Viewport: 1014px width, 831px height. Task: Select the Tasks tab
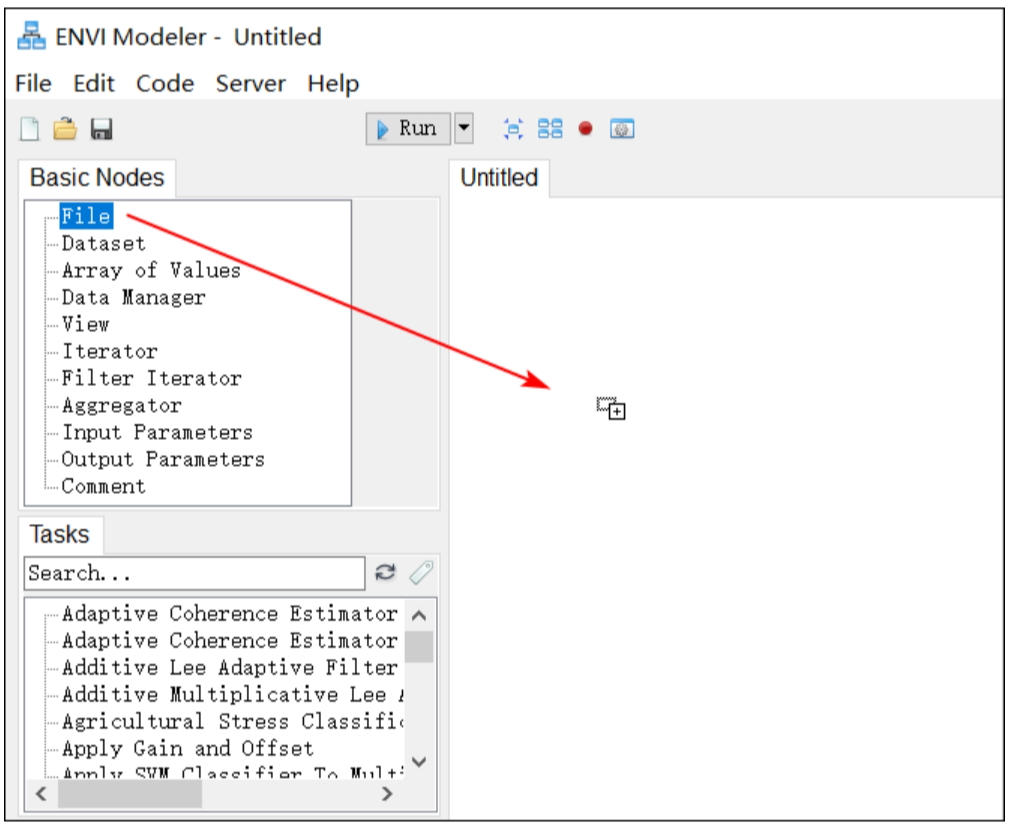click(59, 535)
